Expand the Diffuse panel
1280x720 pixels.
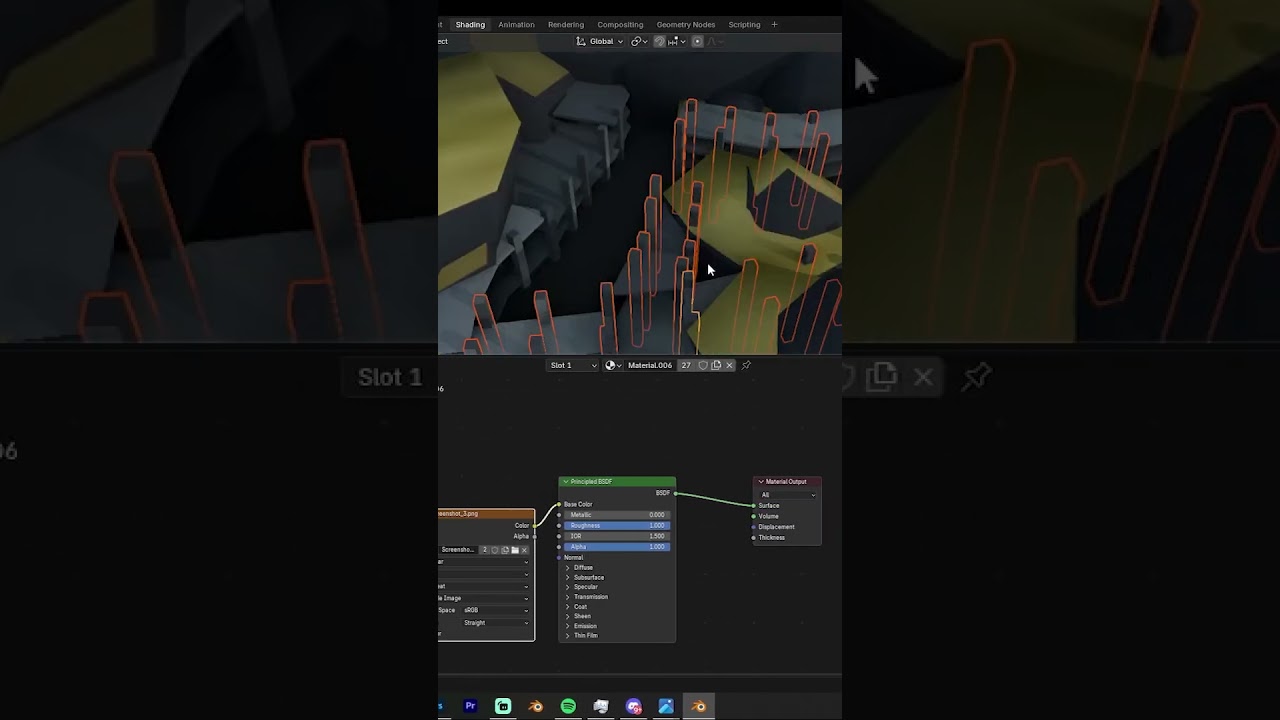click(x=568, y=568)
